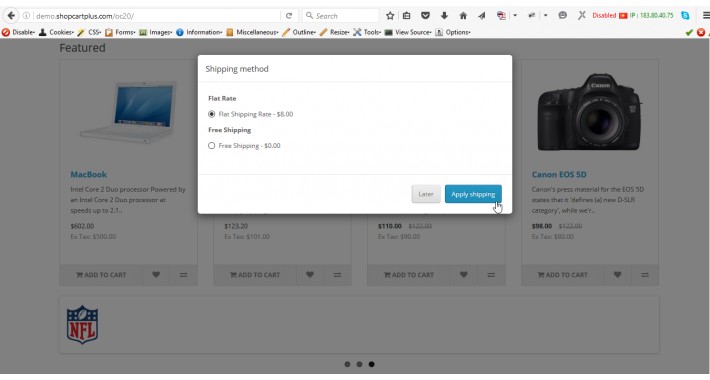Open dropdown arrow beside the screenshot extension icon
This screenshot has height=380, width=710.
click(515, 16)
